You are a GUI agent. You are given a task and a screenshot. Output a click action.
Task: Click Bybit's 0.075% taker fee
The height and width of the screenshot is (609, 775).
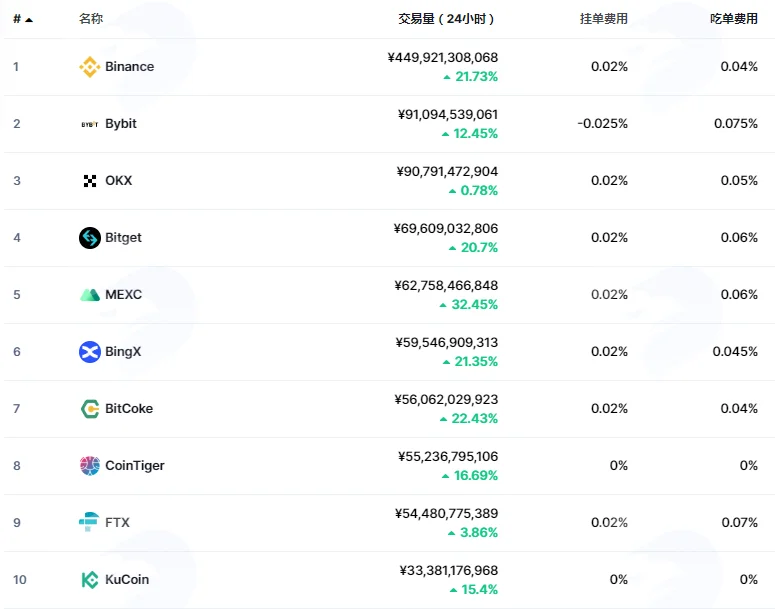tap(736, 124)
